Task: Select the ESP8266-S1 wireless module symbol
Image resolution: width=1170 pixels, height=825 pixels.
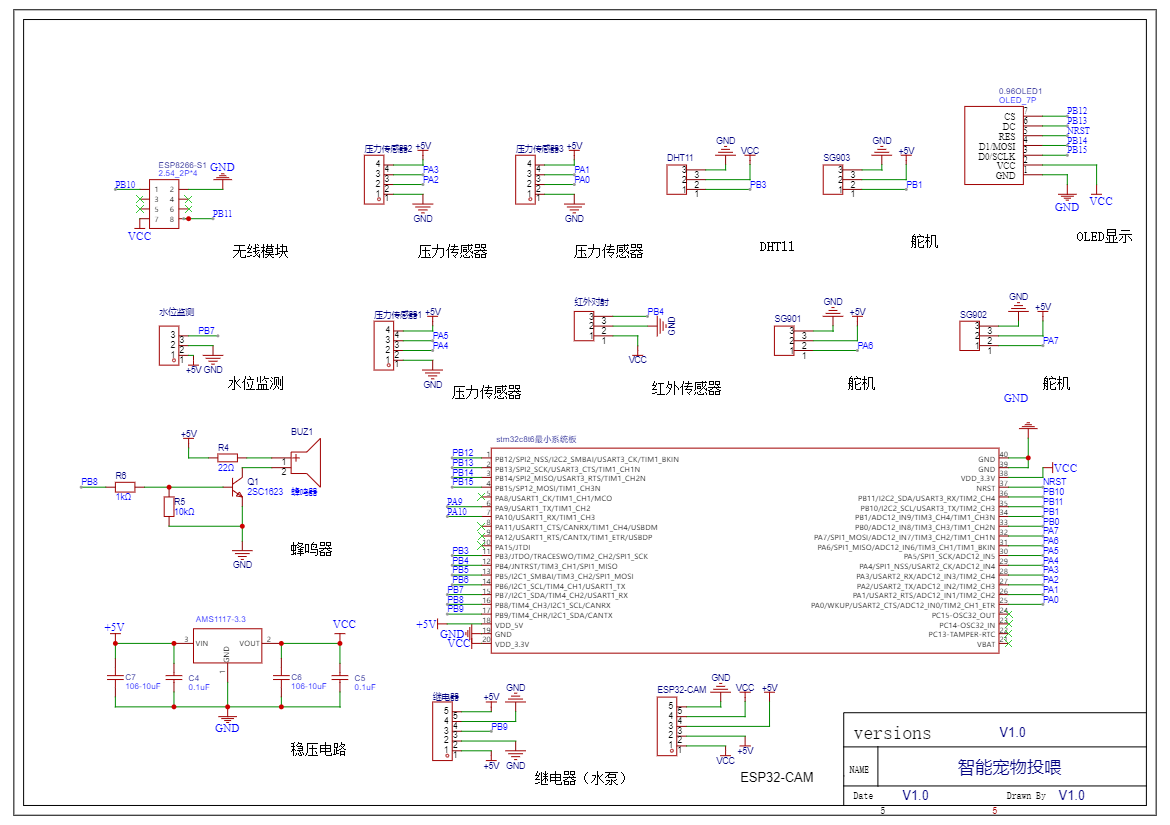Action: (x=163, y=204)
